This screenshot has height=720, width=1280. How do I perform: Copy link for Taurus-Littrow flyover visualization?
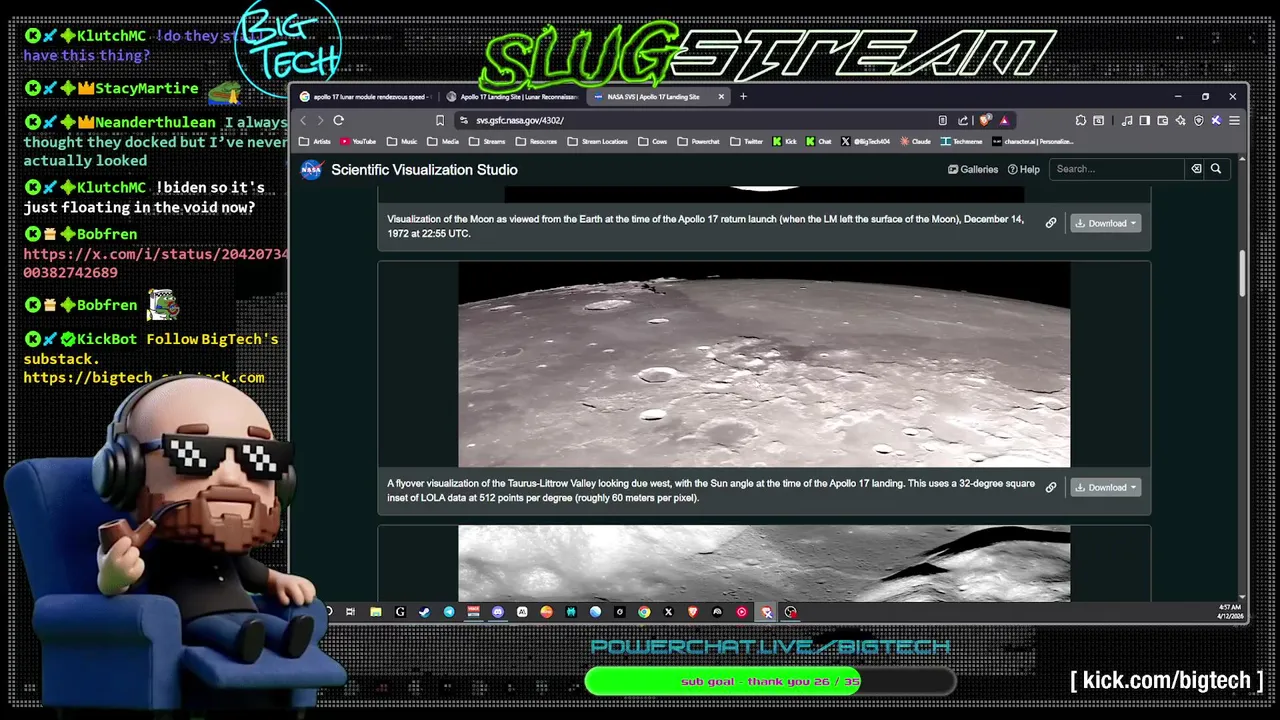point(1051,487)
